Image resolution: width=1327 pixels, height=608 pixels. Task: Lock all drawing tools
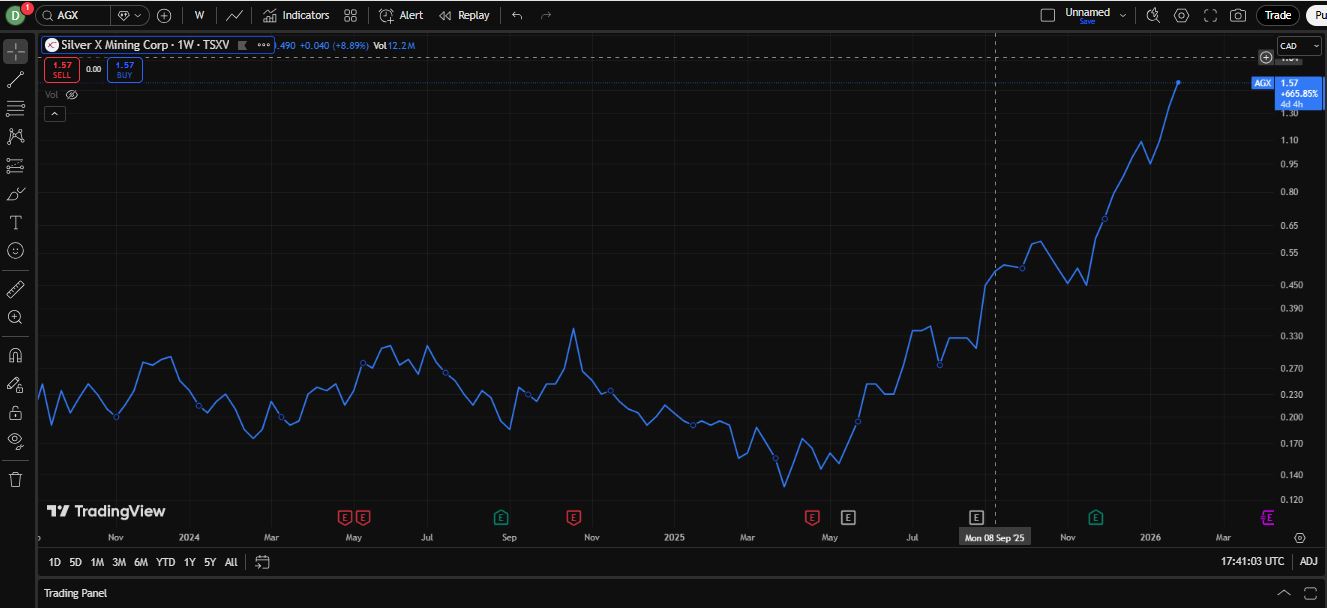[x=15, y=412]
